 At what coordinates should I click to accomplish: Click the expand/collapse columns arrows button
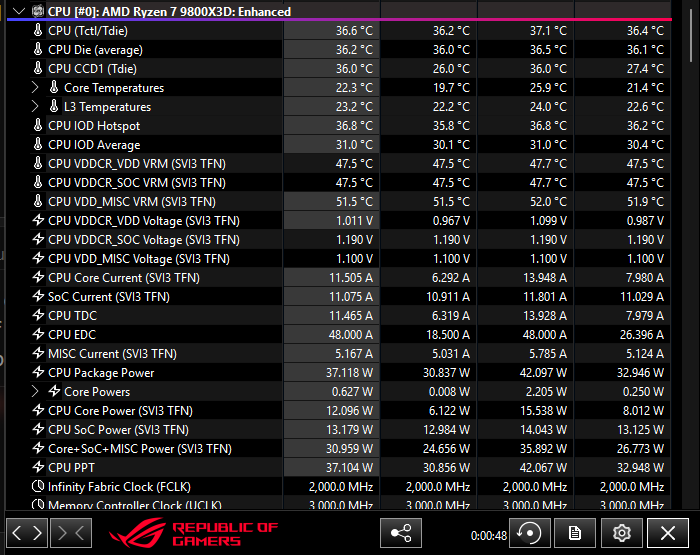click(27, 533)
